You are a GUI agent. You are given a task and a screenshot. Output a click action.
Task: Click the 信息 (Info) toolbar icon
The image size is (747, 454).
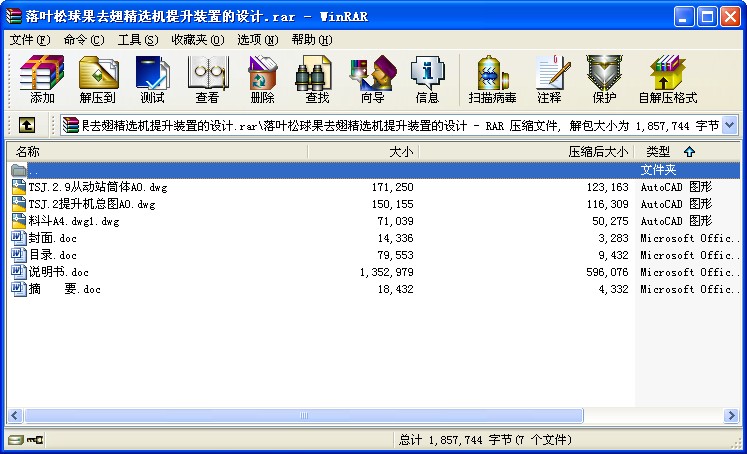coord(427,79)
